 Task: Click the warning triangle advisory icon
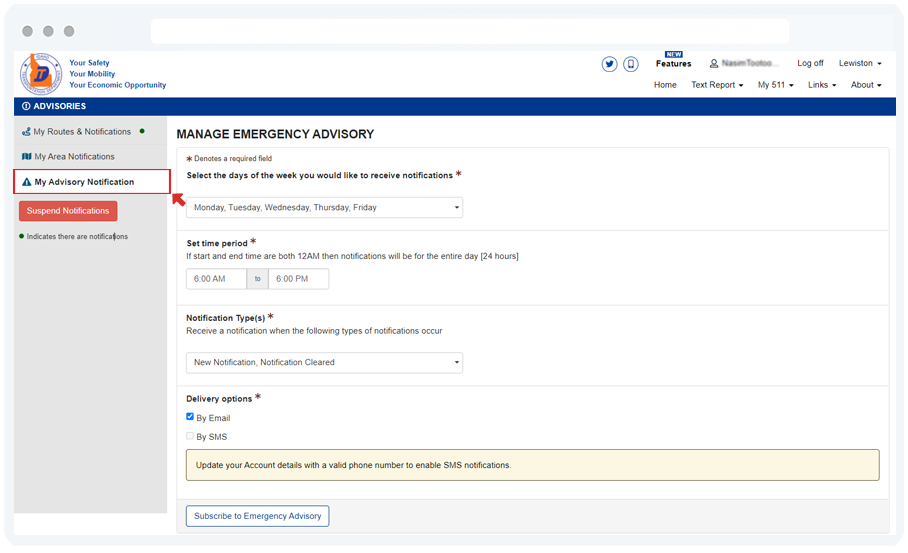point(26,182)
